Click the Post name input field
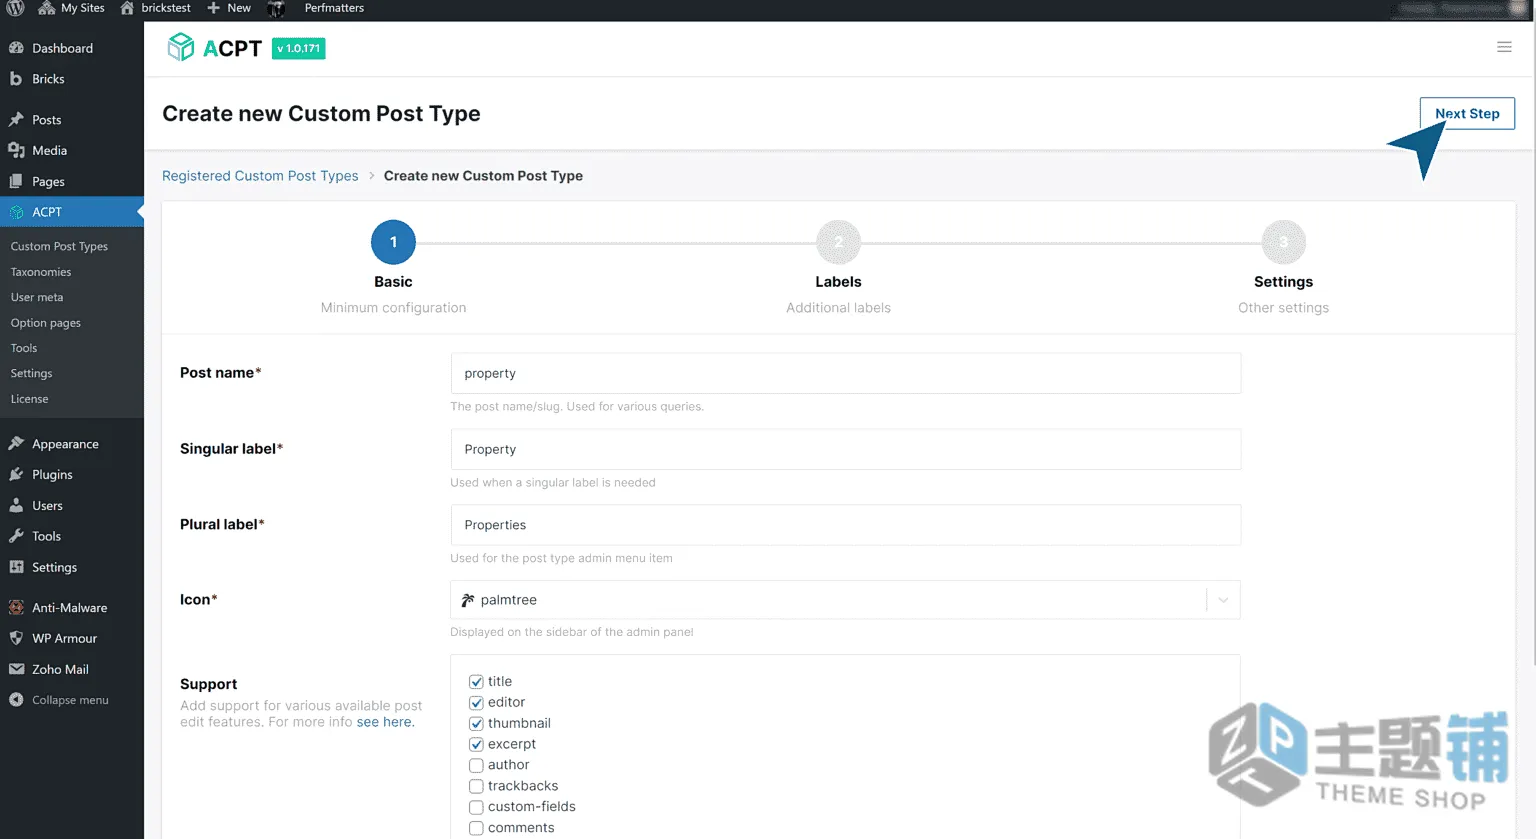 (x=845, y=373)
